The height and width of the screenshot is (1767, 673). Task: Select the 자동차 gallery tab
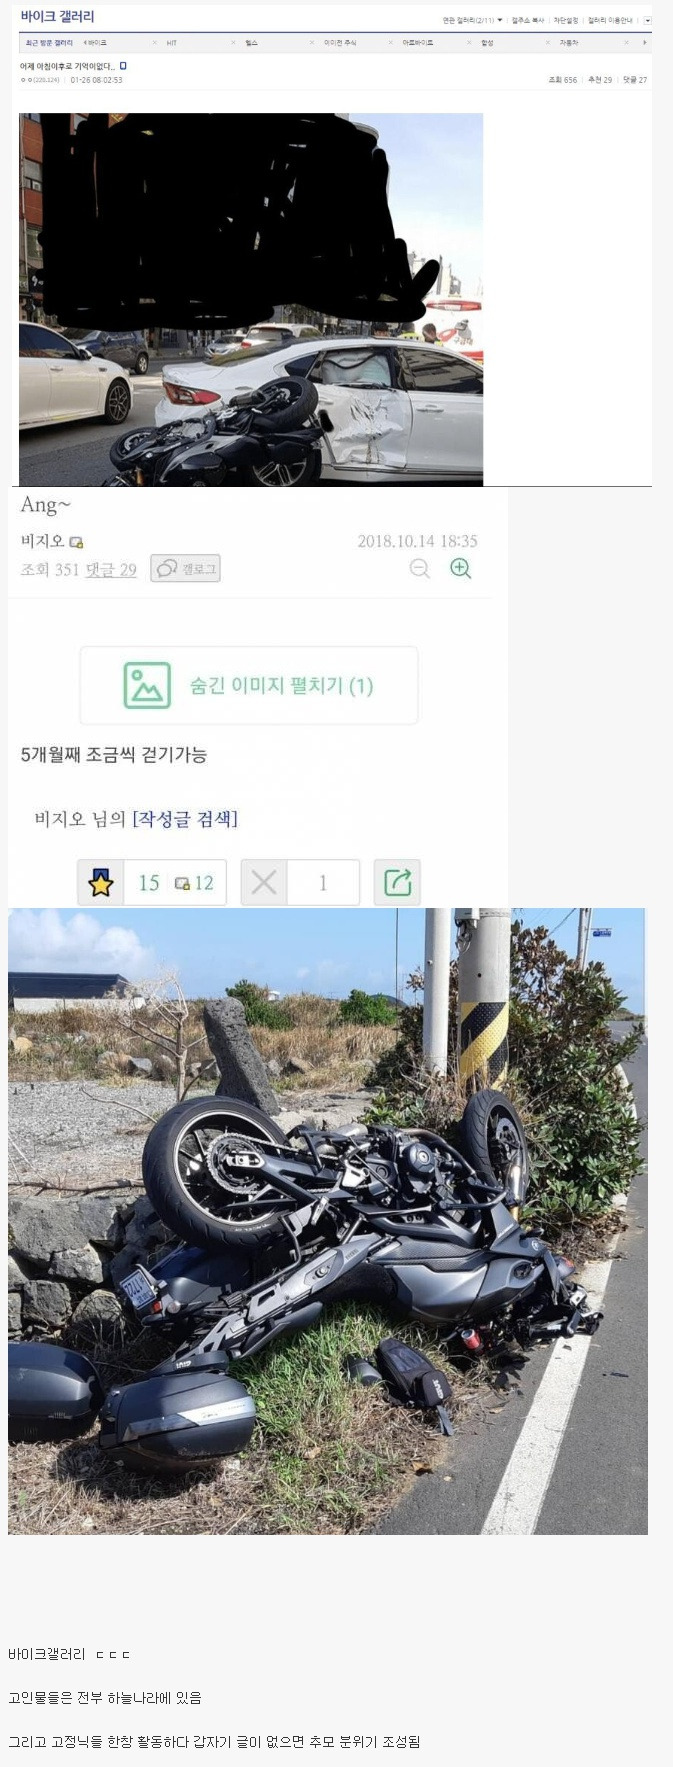(x=569, y=43)
